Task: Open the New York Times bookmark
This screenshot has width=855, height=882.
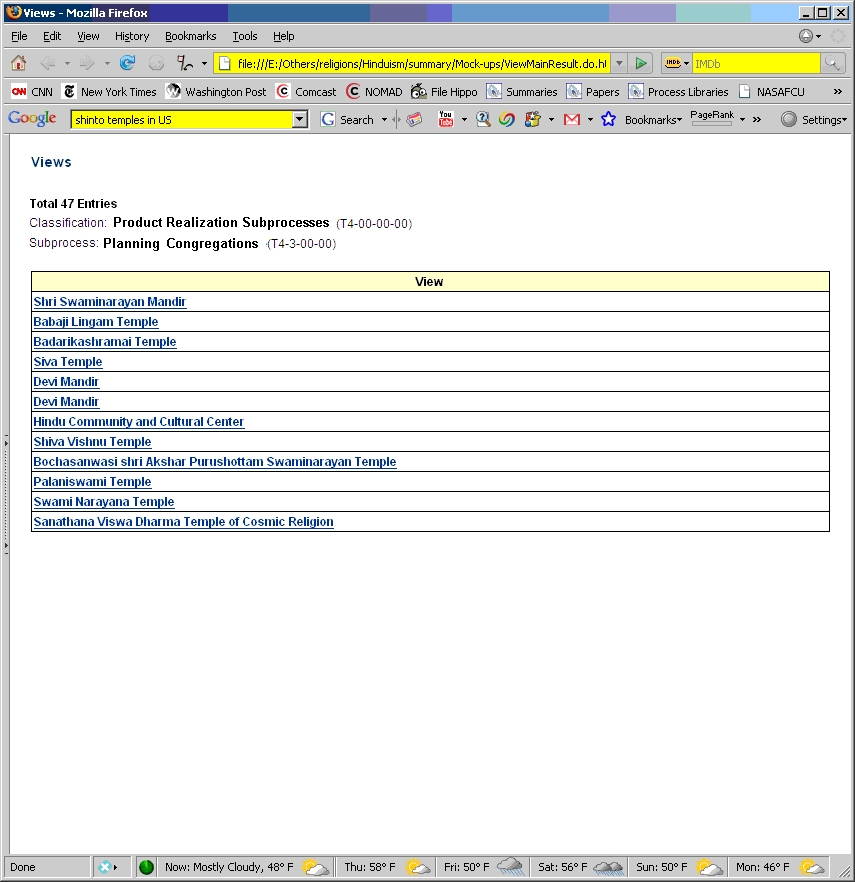Action: pyautogui.click(x=110, y=92)
